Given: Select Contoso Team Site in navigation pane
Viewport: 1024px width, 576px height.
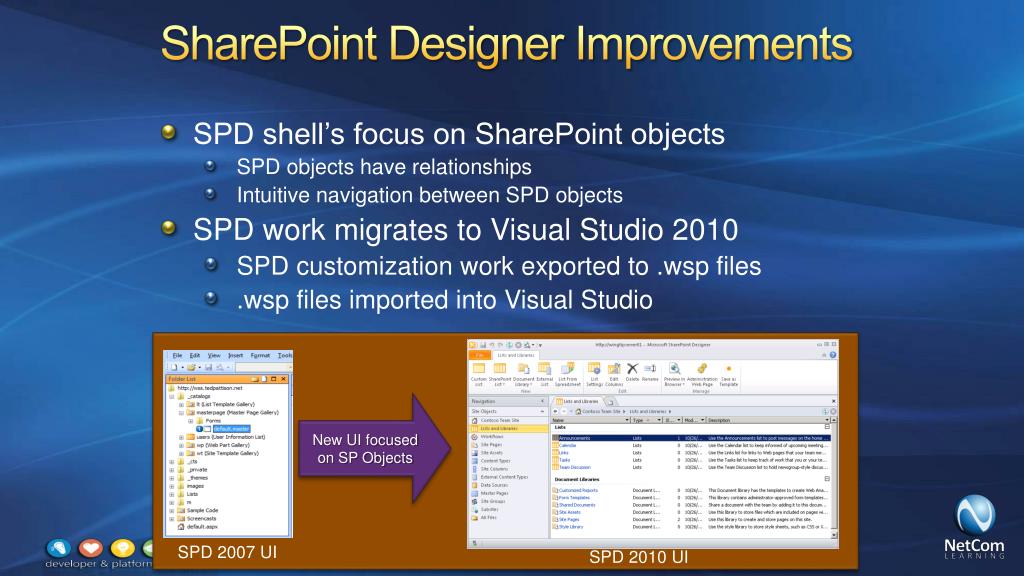Looking at the screenshot, I should [x=500, y=421].
